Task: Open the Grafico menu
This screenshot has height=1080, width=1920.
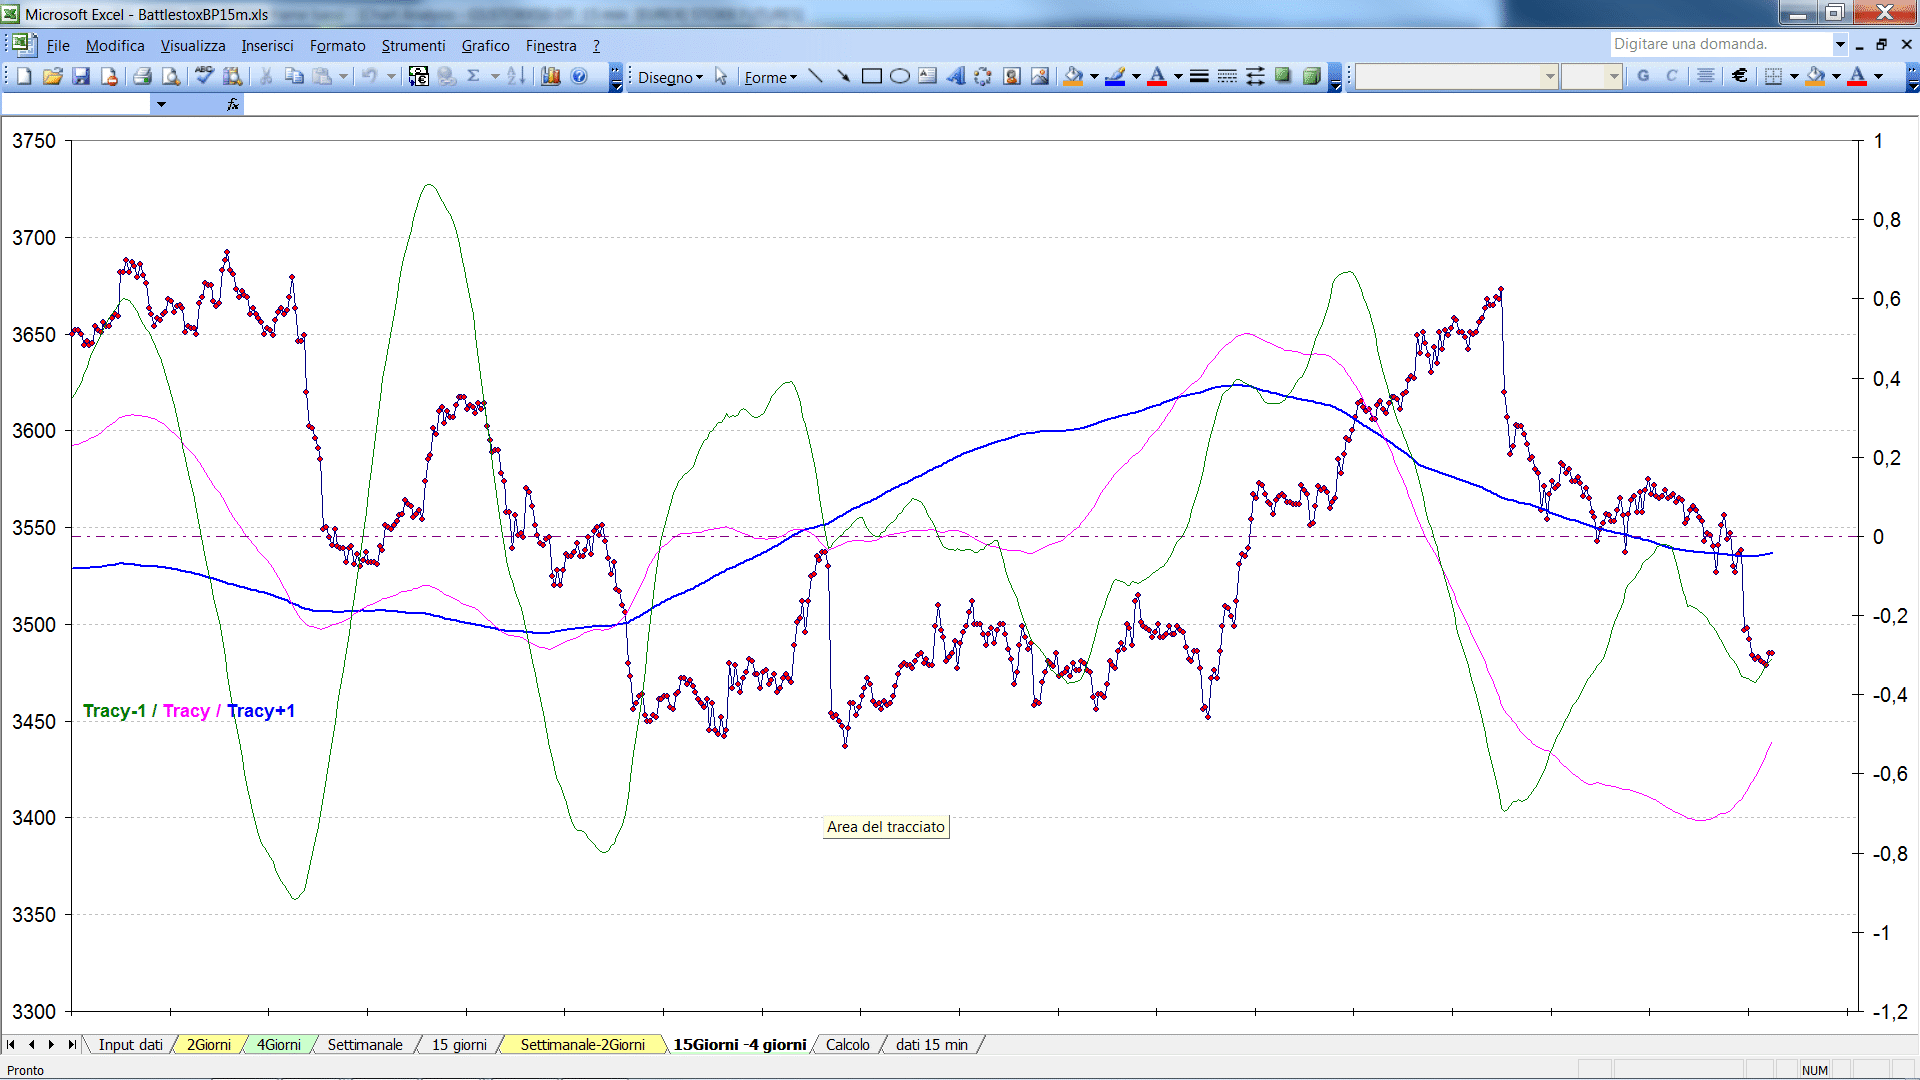Action: (485, 45)
